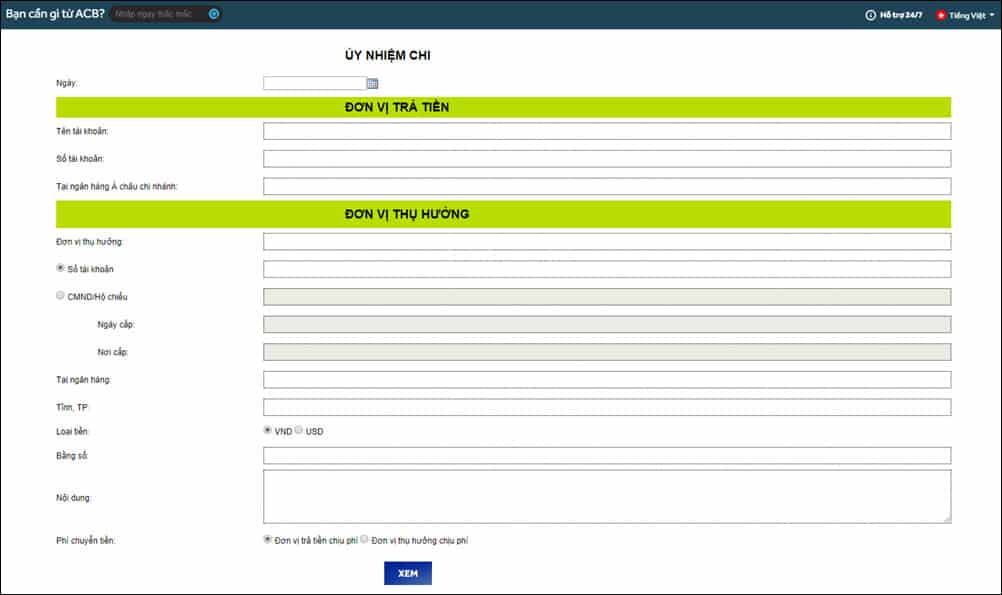Click the Hỗ trợ 24/7 support link
Image resolution: width=1002 pixels, height=595 pixels.
(x=900, y=15)
